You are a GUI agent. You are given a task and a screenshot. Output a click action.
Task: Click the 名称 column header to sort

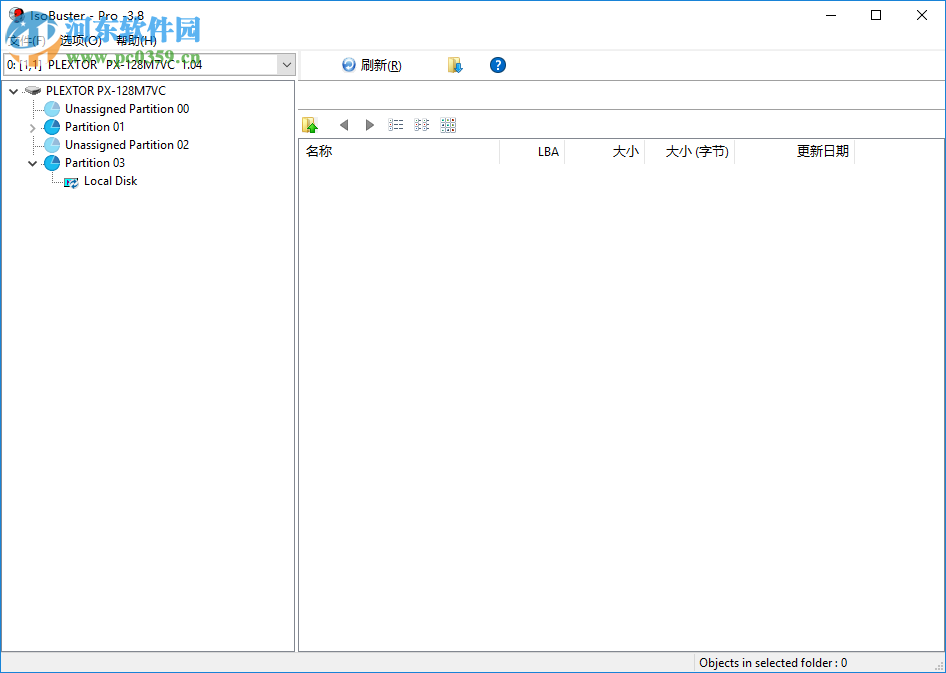tap(318, 151)
